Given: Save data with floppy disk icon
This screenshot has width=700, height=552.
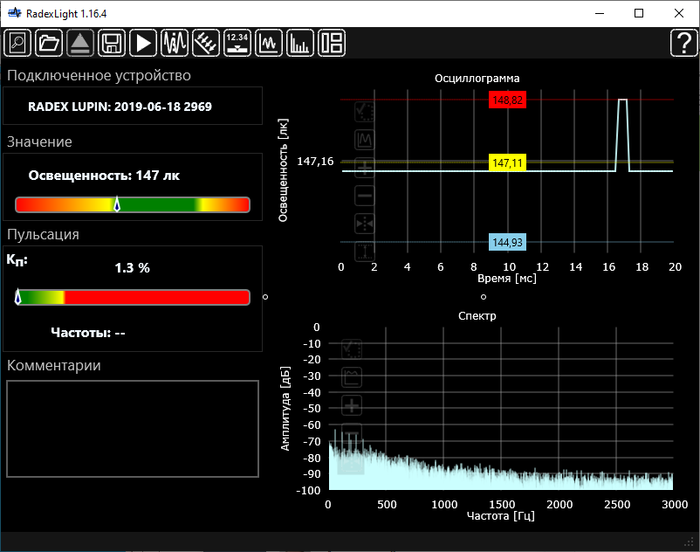Looking at the screenshot, I should [112, 43].
